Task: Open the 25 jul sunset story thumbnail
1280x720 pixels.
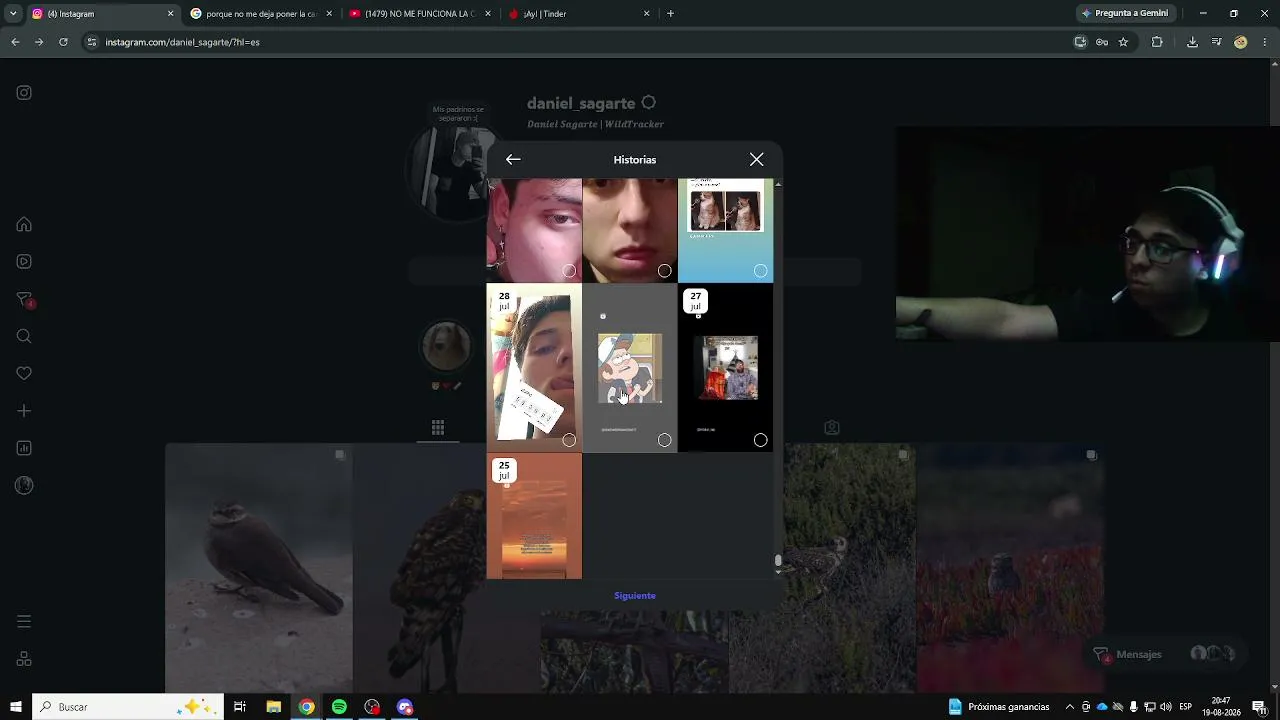Action: point(534,516)
